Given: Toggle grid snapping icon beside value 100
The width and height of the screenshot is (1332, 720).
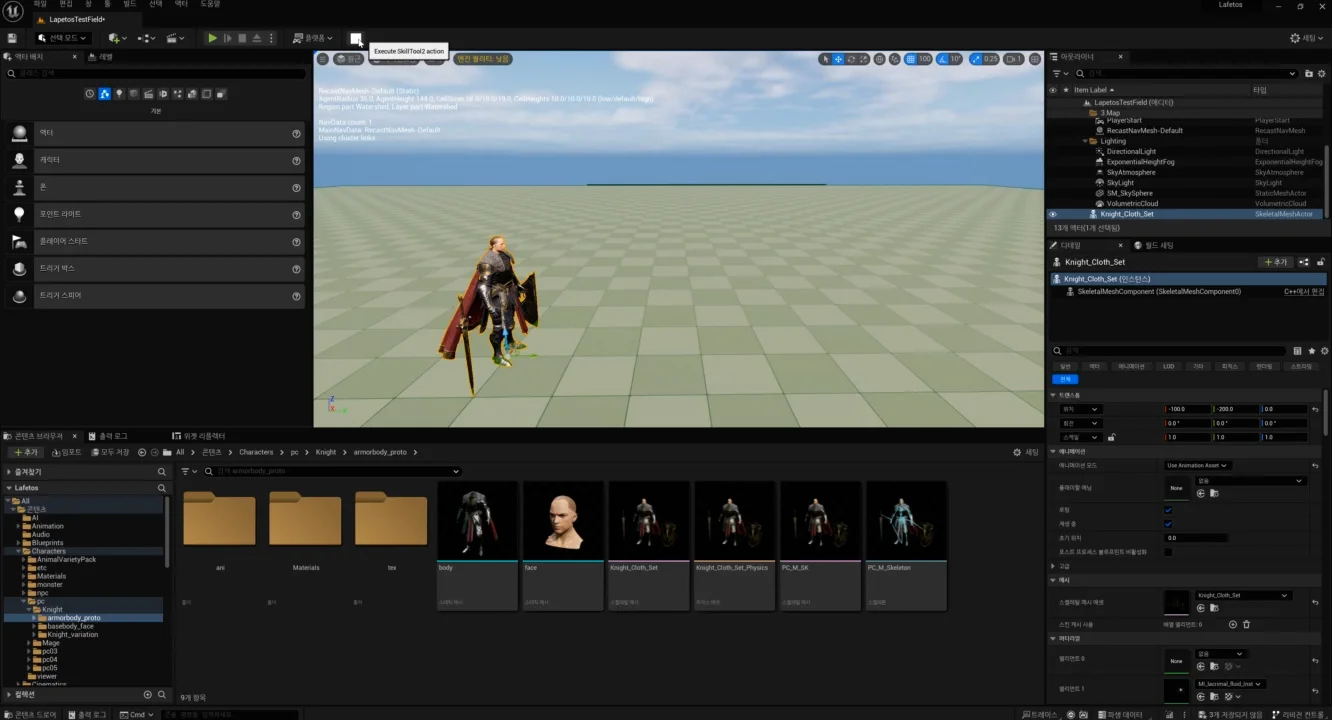Looking at the screenshot, I should click(910, 59).
